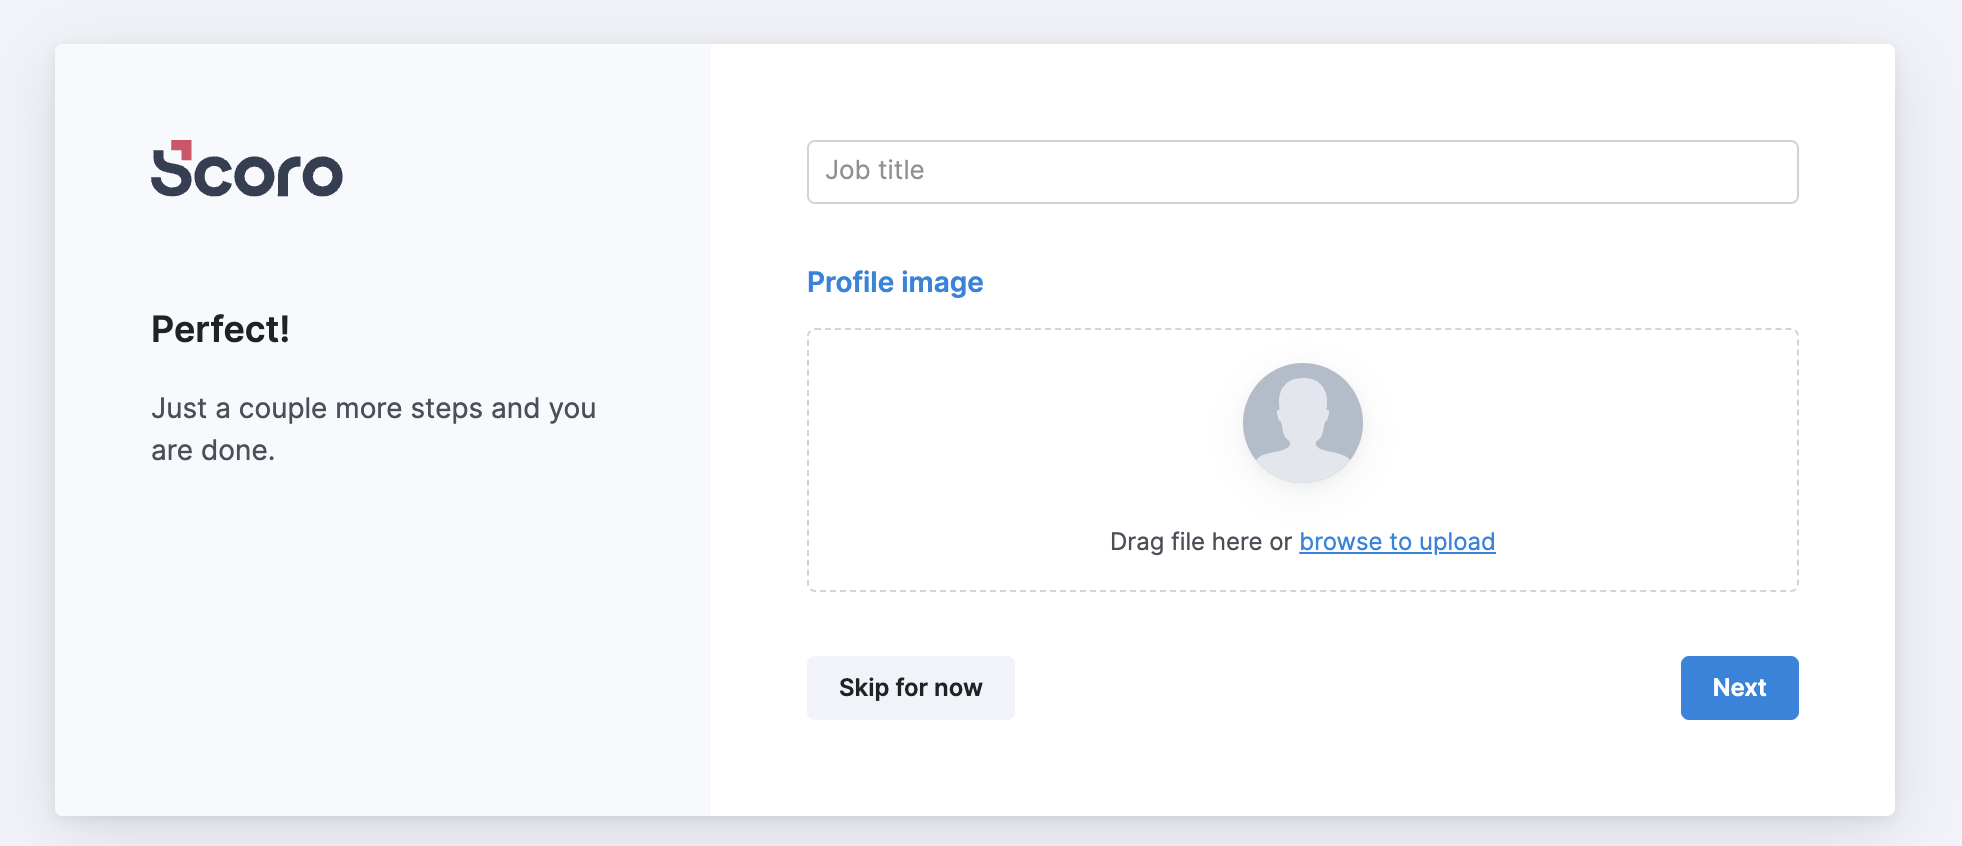Screen dimensions: 1962x846
Task: Open the browse to upload link
Action: (1397, 542)
